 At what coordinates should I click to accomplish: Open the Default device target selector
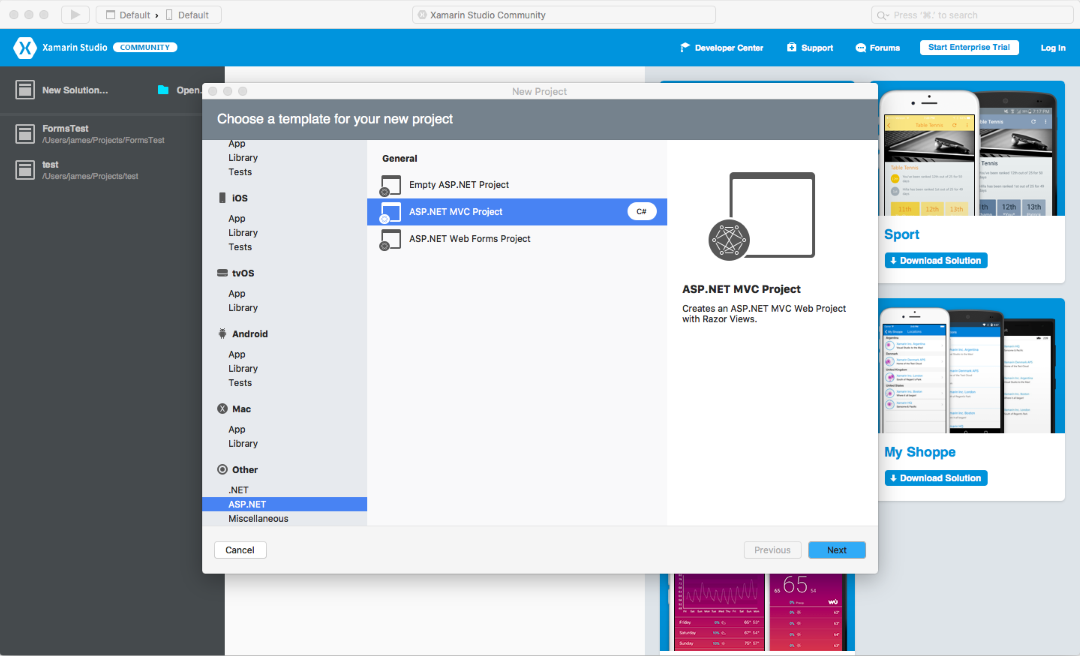187,15
